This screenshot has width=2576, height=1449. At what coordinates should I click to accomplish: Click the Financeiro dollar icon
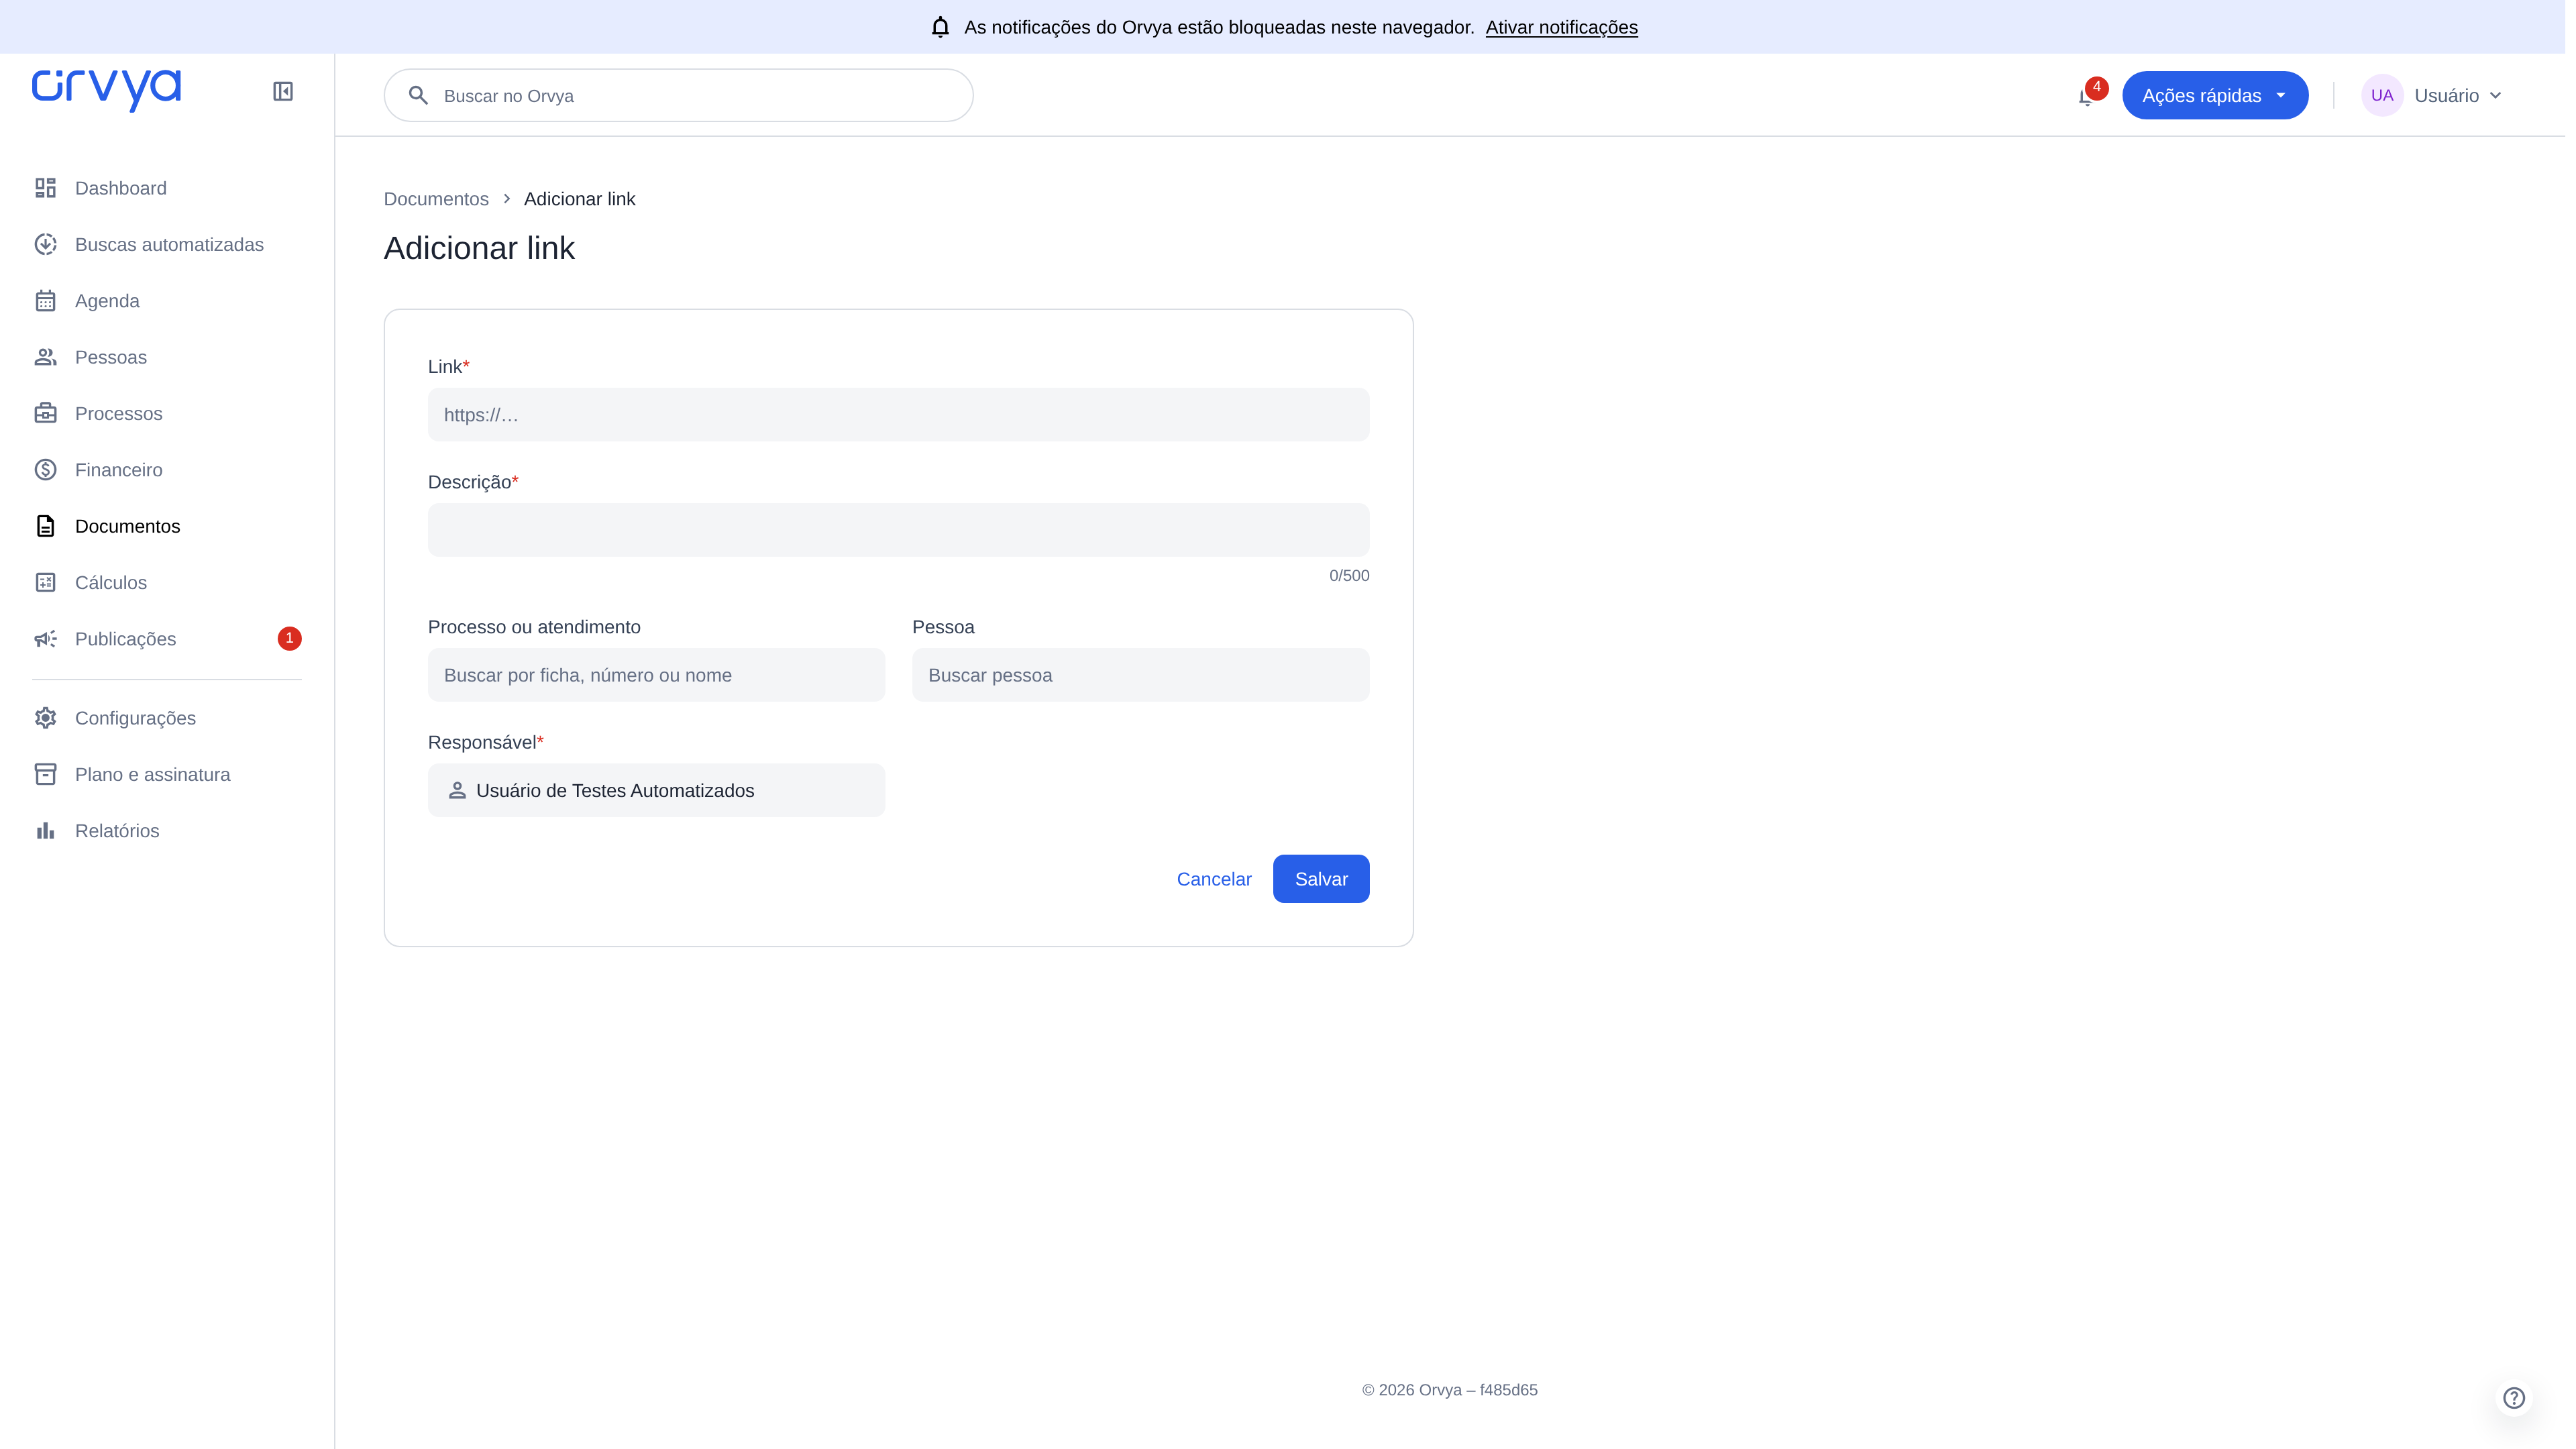tap(46, 469)
